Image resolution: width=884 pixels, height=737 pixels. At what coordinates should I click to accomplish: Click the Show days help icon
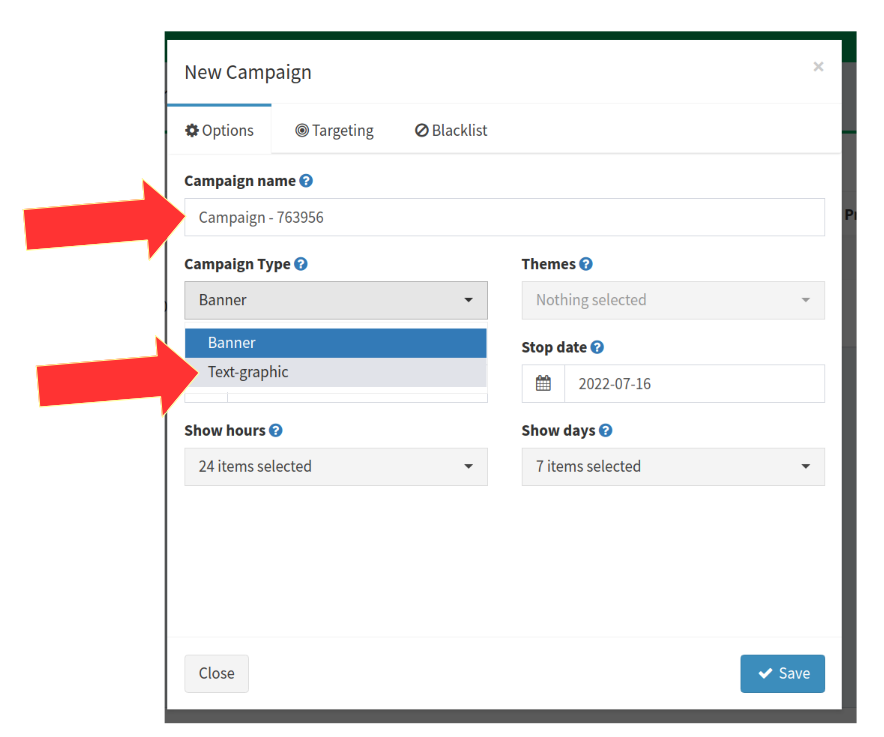point(605,431)
